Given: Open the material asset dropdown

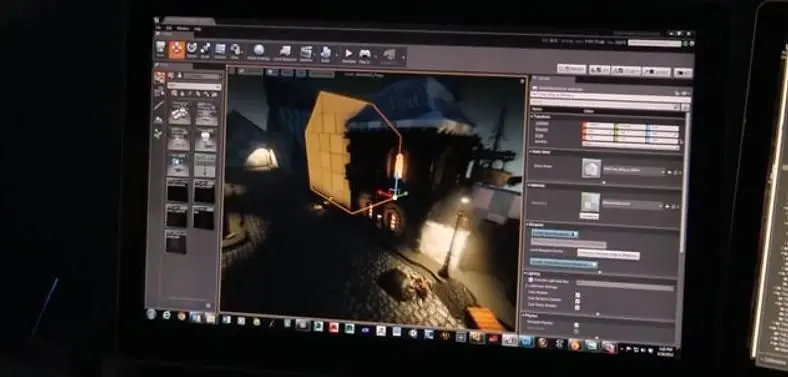Looking at the screenshot, I should tap(632, 205).
